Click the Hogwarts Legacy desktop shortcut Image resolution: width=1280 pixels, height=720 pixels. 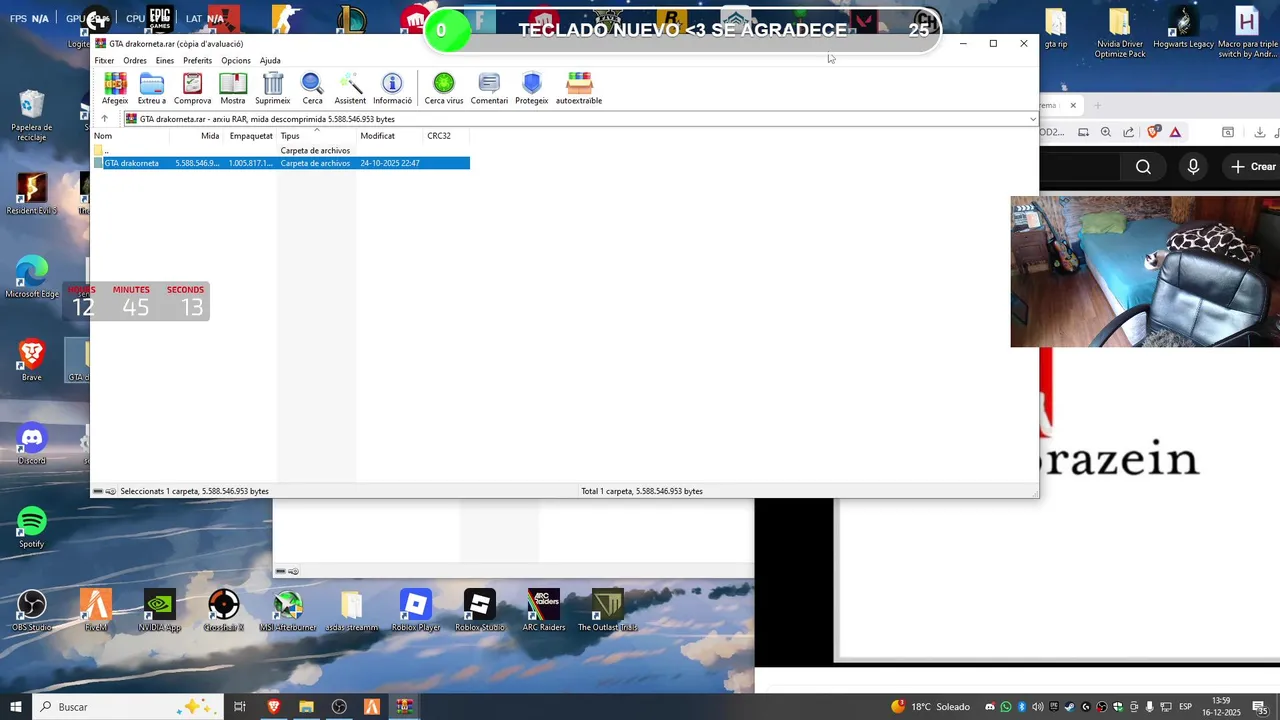tap(1184, 28)
